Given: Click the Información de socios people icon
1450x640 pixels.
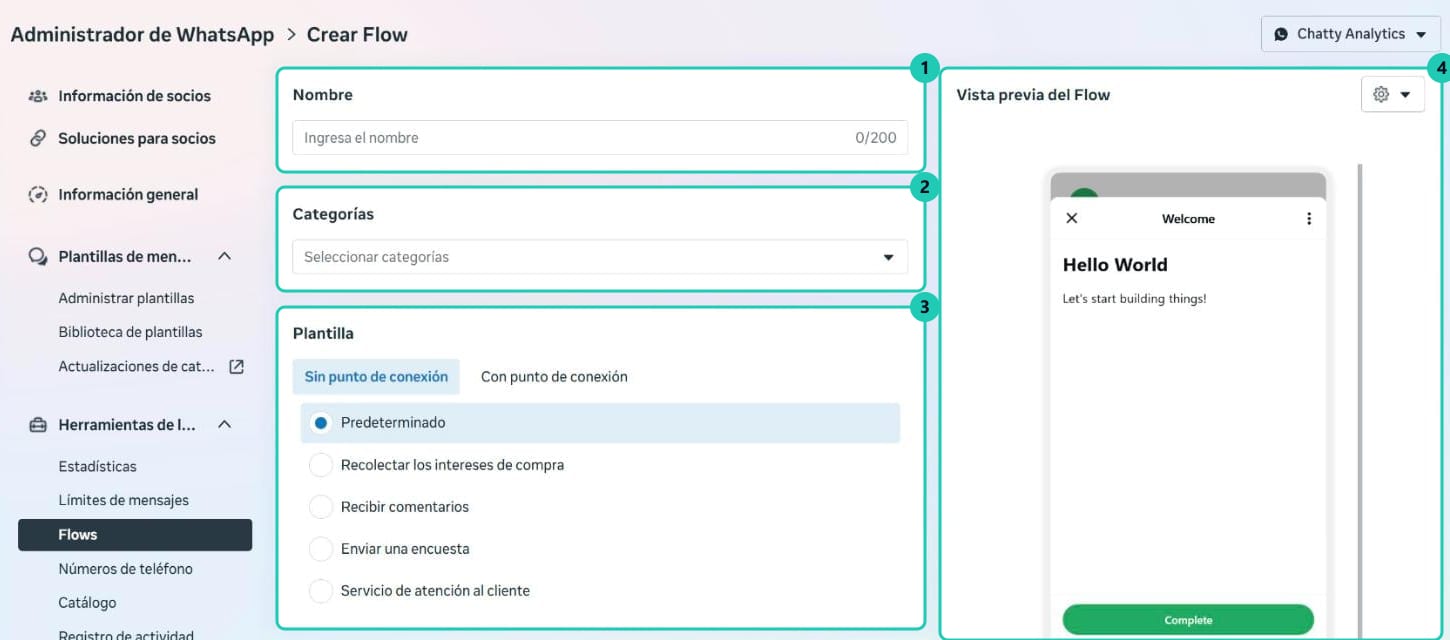Looking at the screenshot, I should tap(38, 96).
